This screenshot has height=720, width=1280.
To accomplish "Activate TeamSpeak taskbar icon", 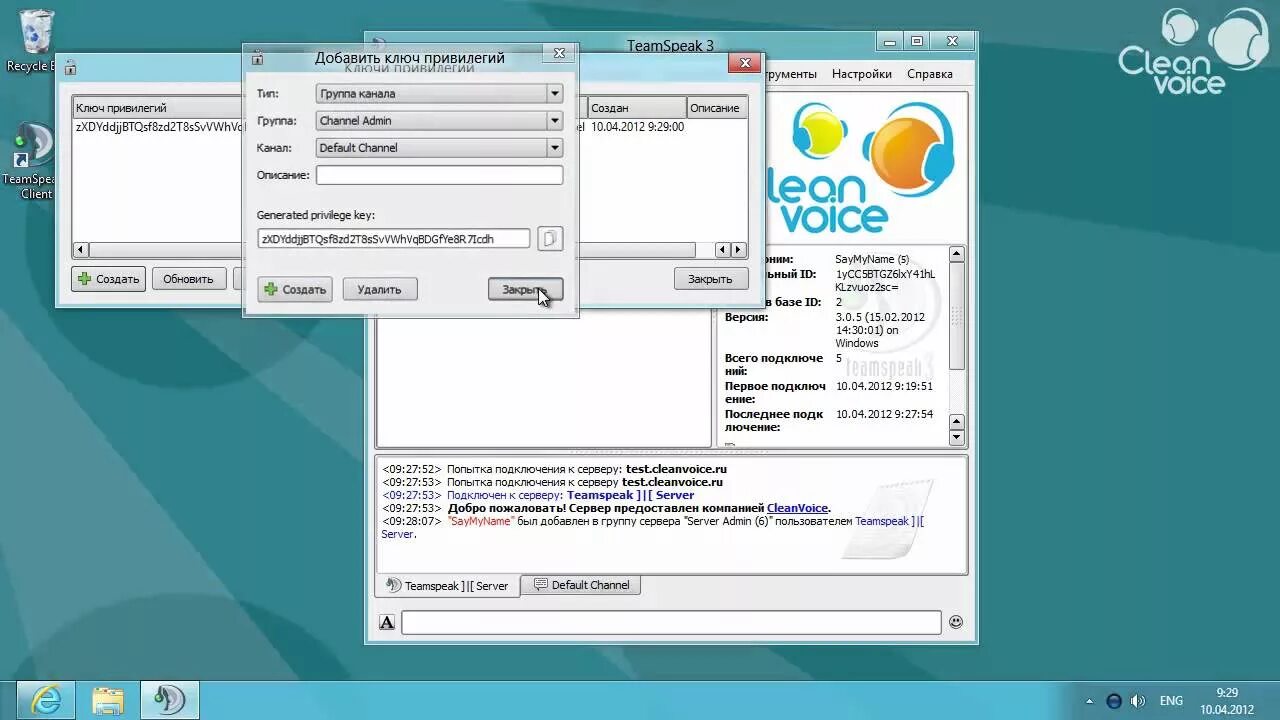I will tap(169, 700).
